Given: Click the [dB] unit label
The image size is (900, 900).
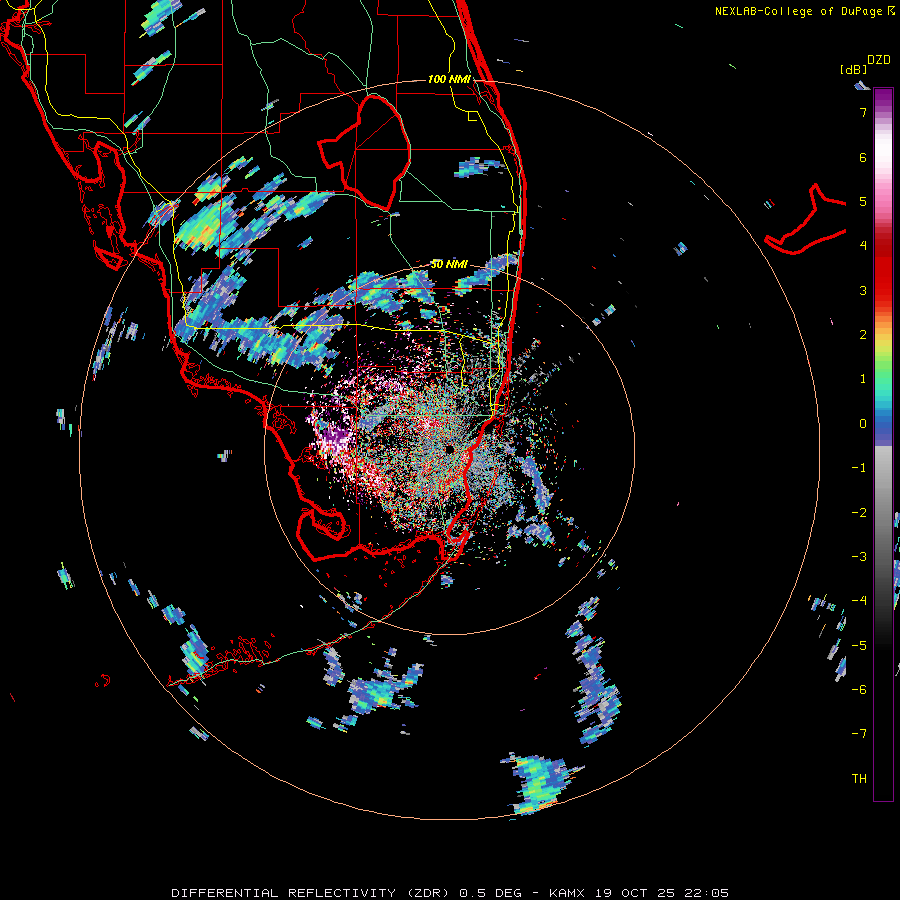Looking at the screenshot, I should (x=854, y=69).
